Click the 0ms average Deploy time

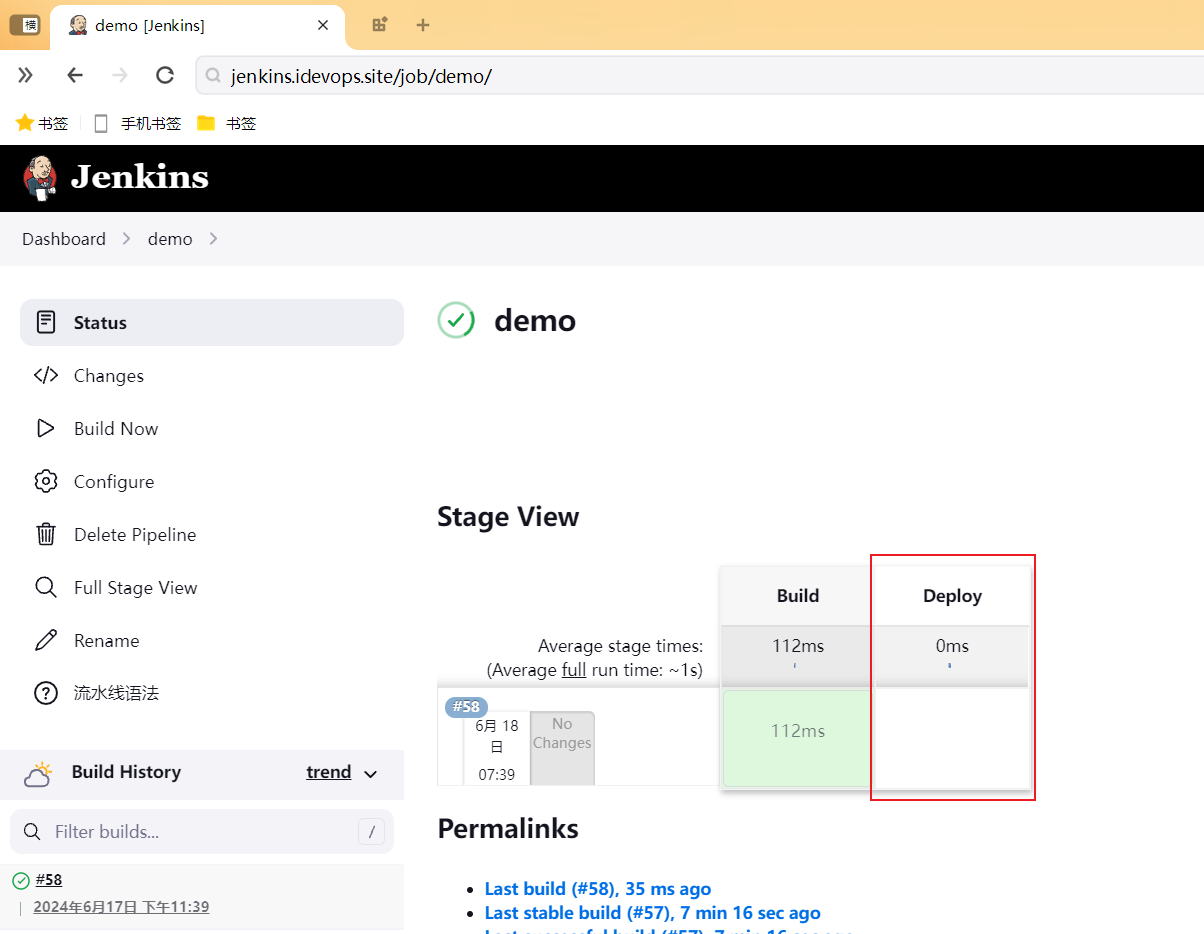[x=952, y=646]
